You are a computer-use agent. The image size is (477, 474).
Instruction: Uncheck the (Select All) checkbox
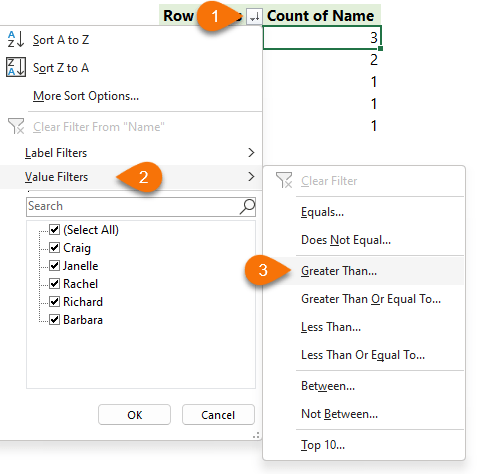(54, 229)
